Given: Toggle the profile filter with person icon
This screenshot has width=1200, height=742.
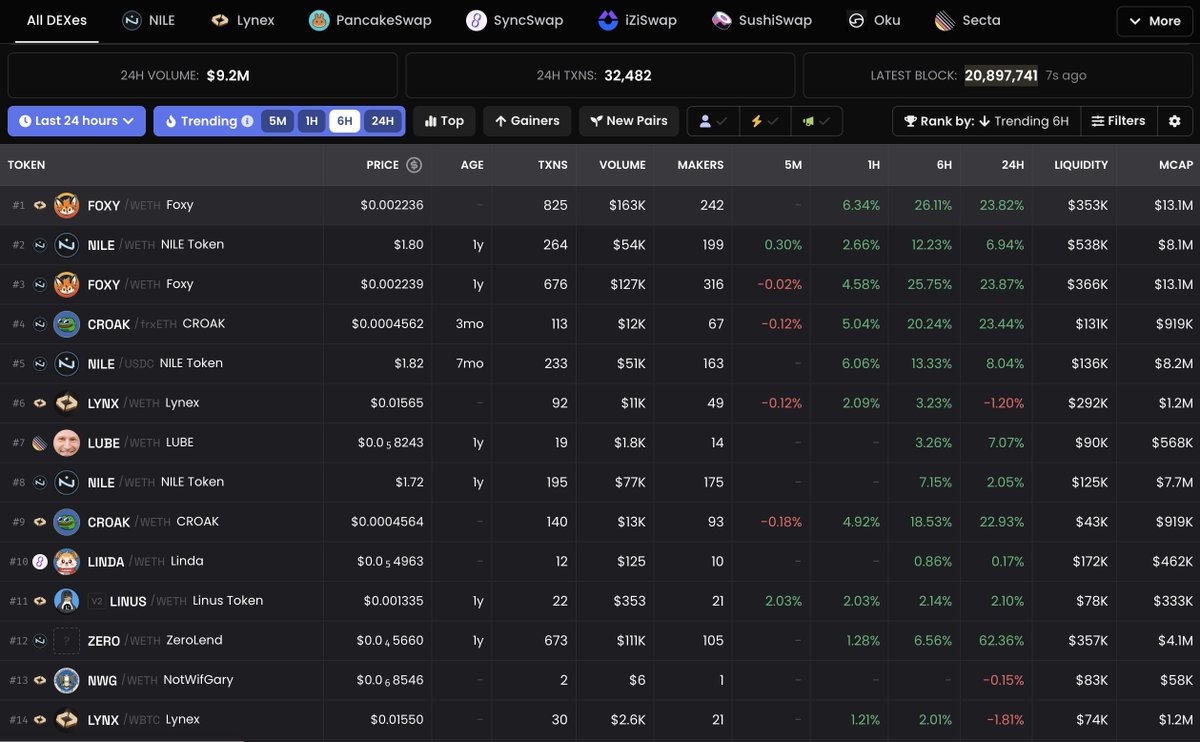Looking at the screenshot, I should click(x=712, y=121).
